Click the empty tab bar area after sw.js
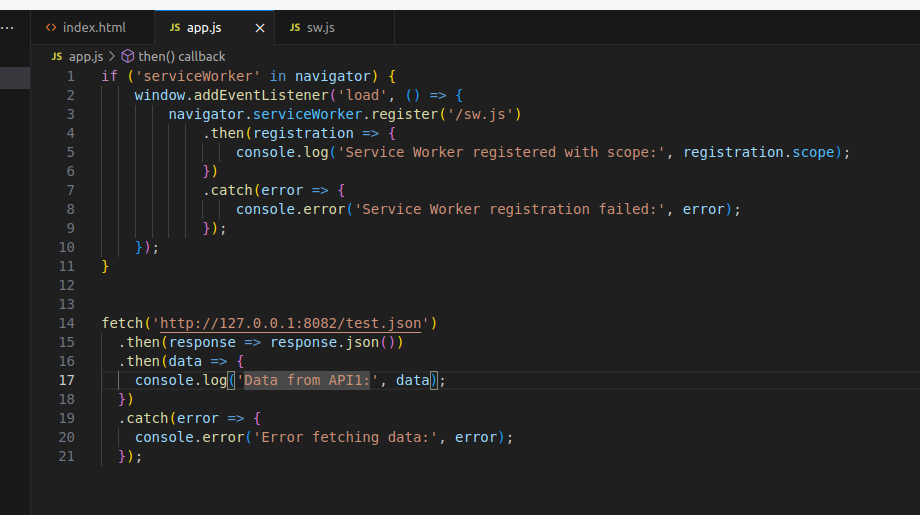Image resolution: width=920 pixels, height=515 pixels. point(650,28)
